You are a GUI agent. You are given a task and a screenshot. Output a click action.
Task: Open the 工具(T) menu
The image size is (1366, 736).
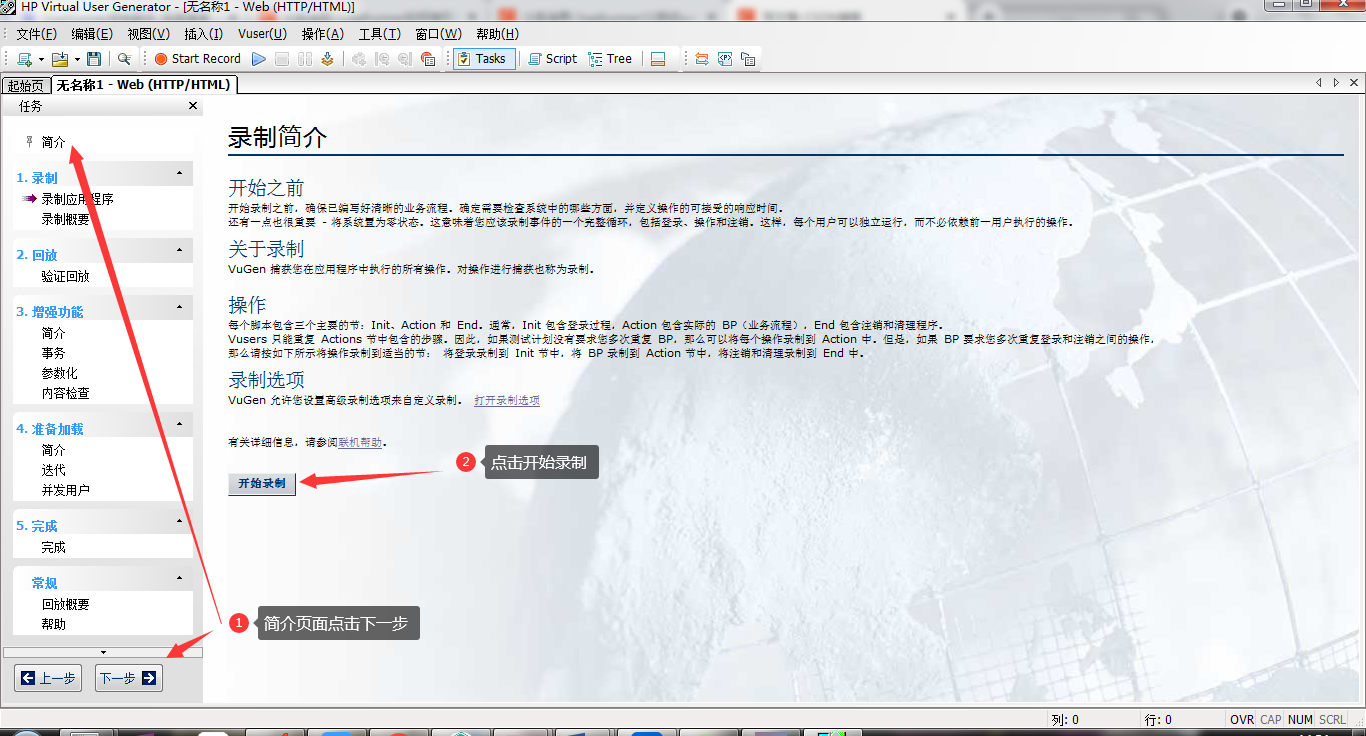point(379,34)
